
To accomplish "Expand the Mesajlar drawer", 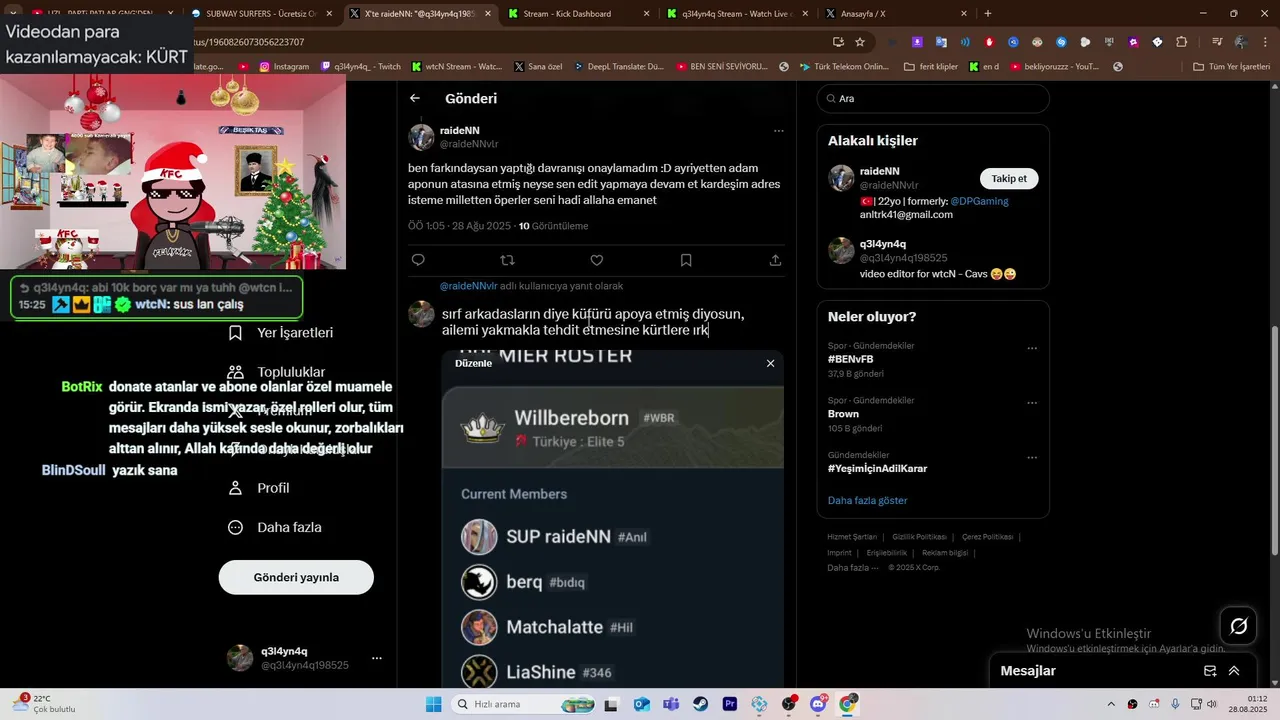I will [x=1234, y=671].
